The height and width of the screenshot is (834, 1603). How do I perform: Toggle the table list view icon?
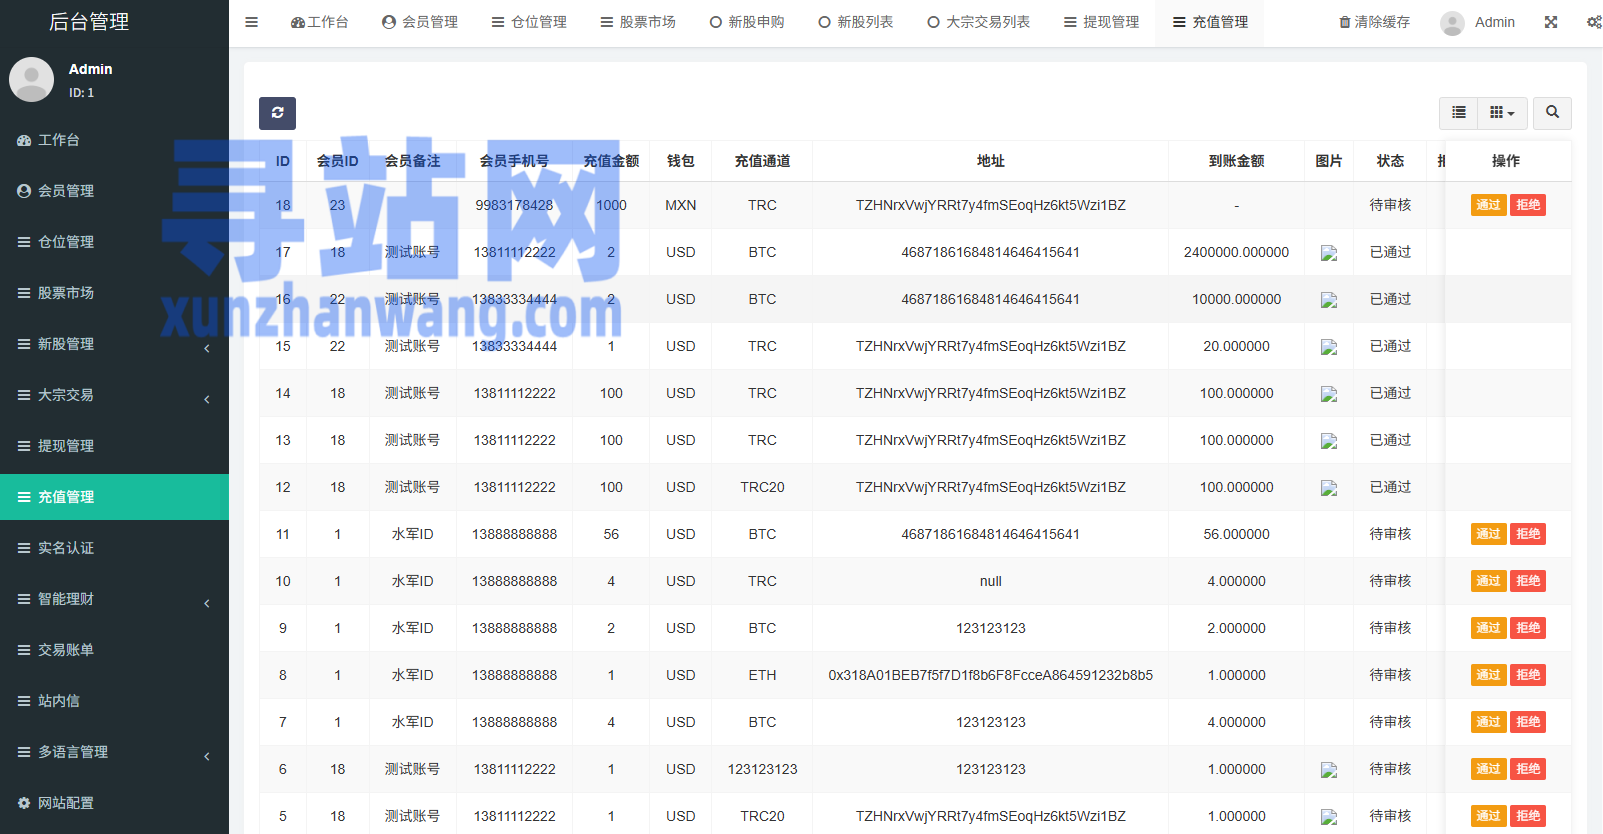click(1459, 113)
